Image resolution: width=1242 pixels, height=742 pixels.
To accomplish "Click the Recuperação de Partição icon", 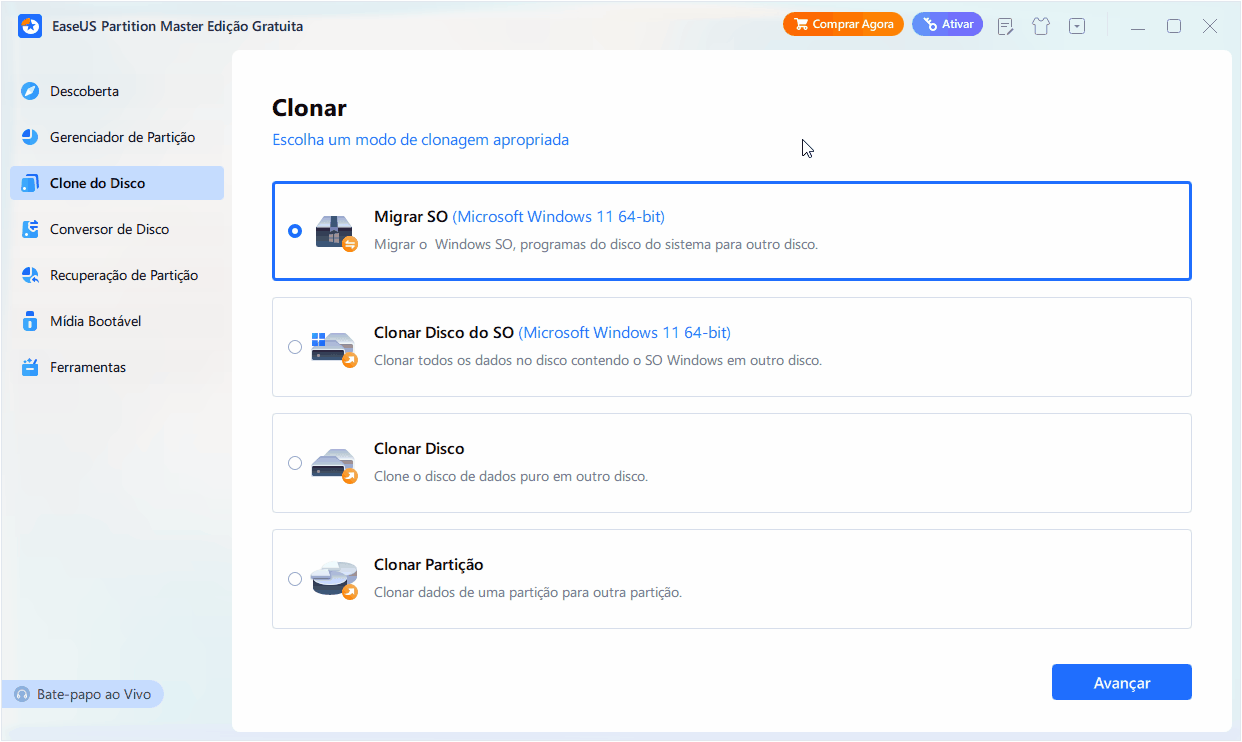I will tap(30, 275).
